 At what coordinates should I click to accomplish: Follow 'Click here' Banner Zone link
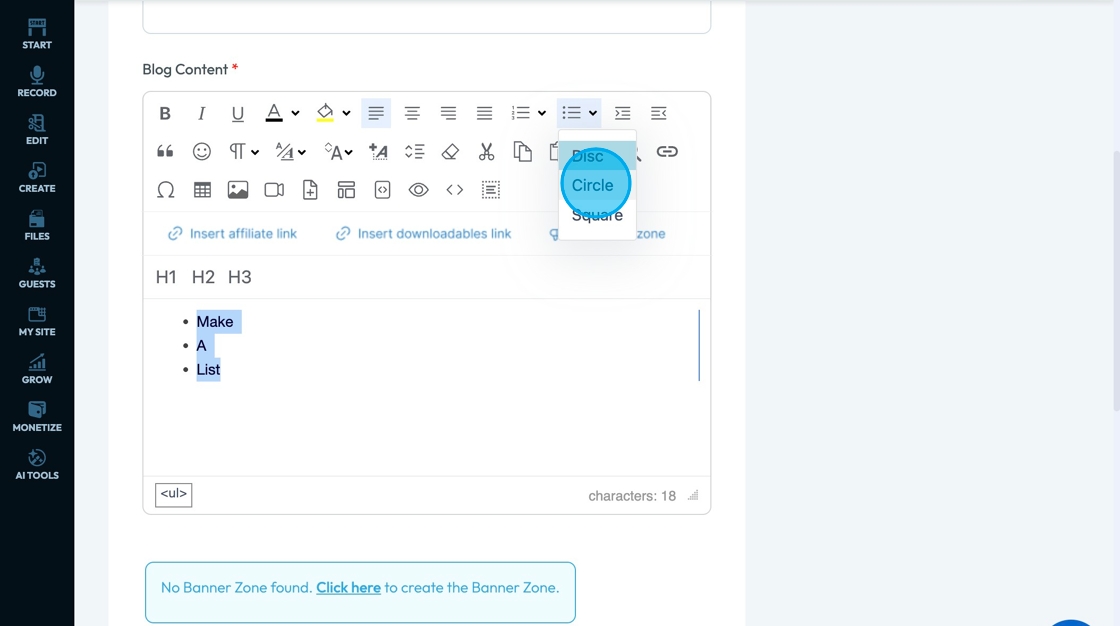349,587
